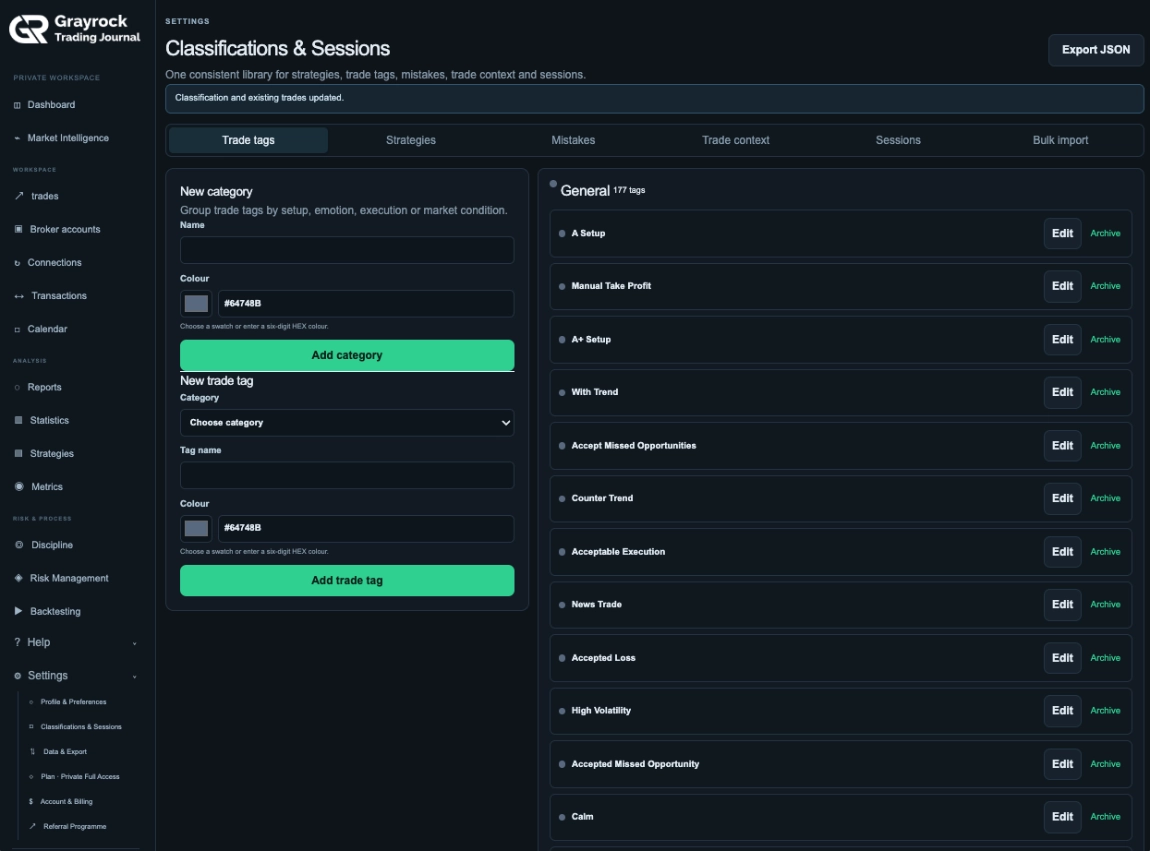Click the Strategies sidebar icon
The width and height of the screenshot is (1150, 851).
click(18, 453)
